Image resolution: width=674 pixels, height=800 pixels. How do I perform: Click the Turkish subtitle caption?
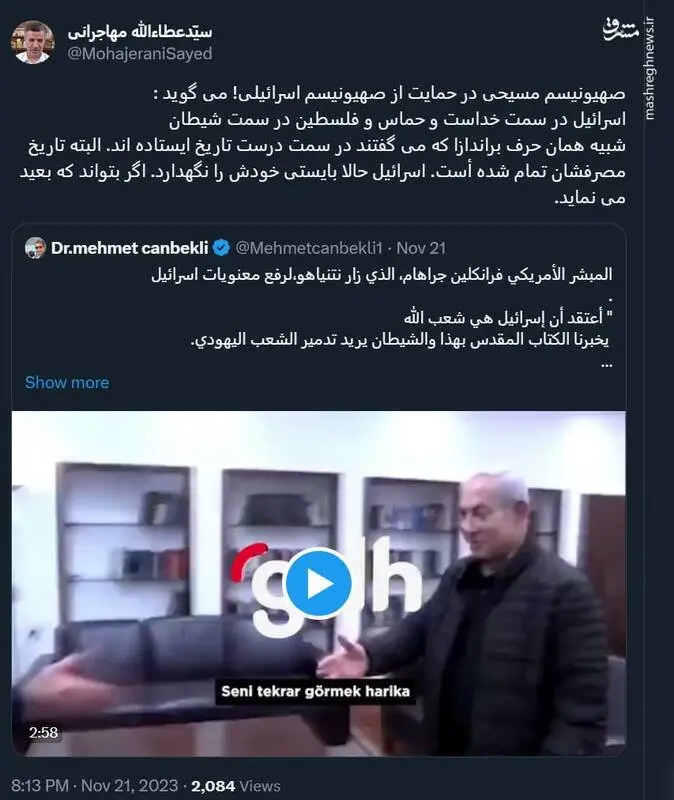click(315, 691)
